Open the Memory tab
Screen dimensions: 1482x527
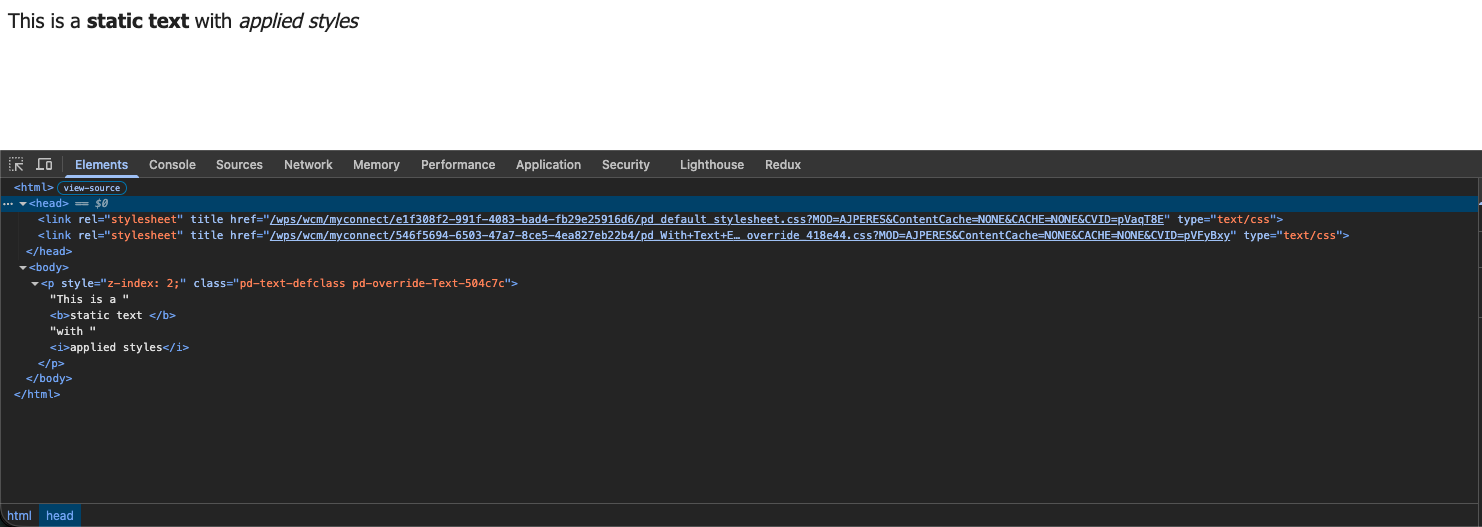pyautogui.click(x=376, y=164)
